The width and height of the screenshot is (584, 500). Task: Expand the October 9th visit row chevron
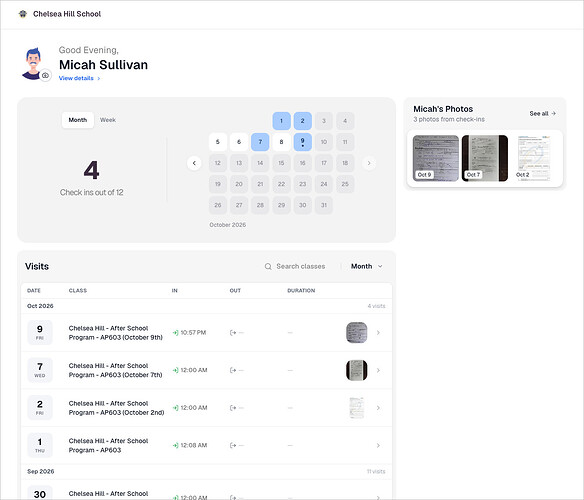click(x=378, y=333)
